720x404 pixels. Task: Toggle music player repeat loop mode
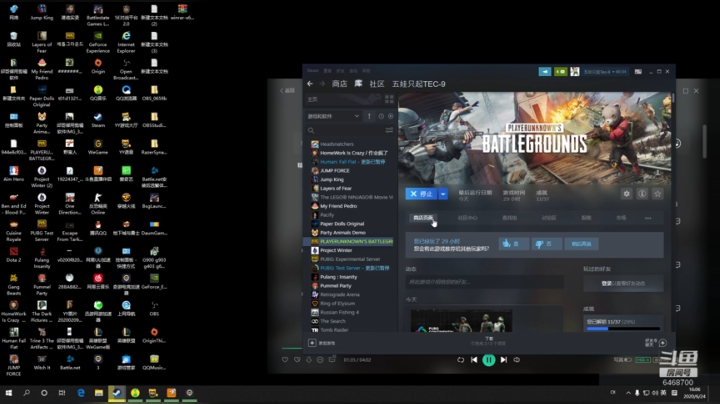(460, 360)
